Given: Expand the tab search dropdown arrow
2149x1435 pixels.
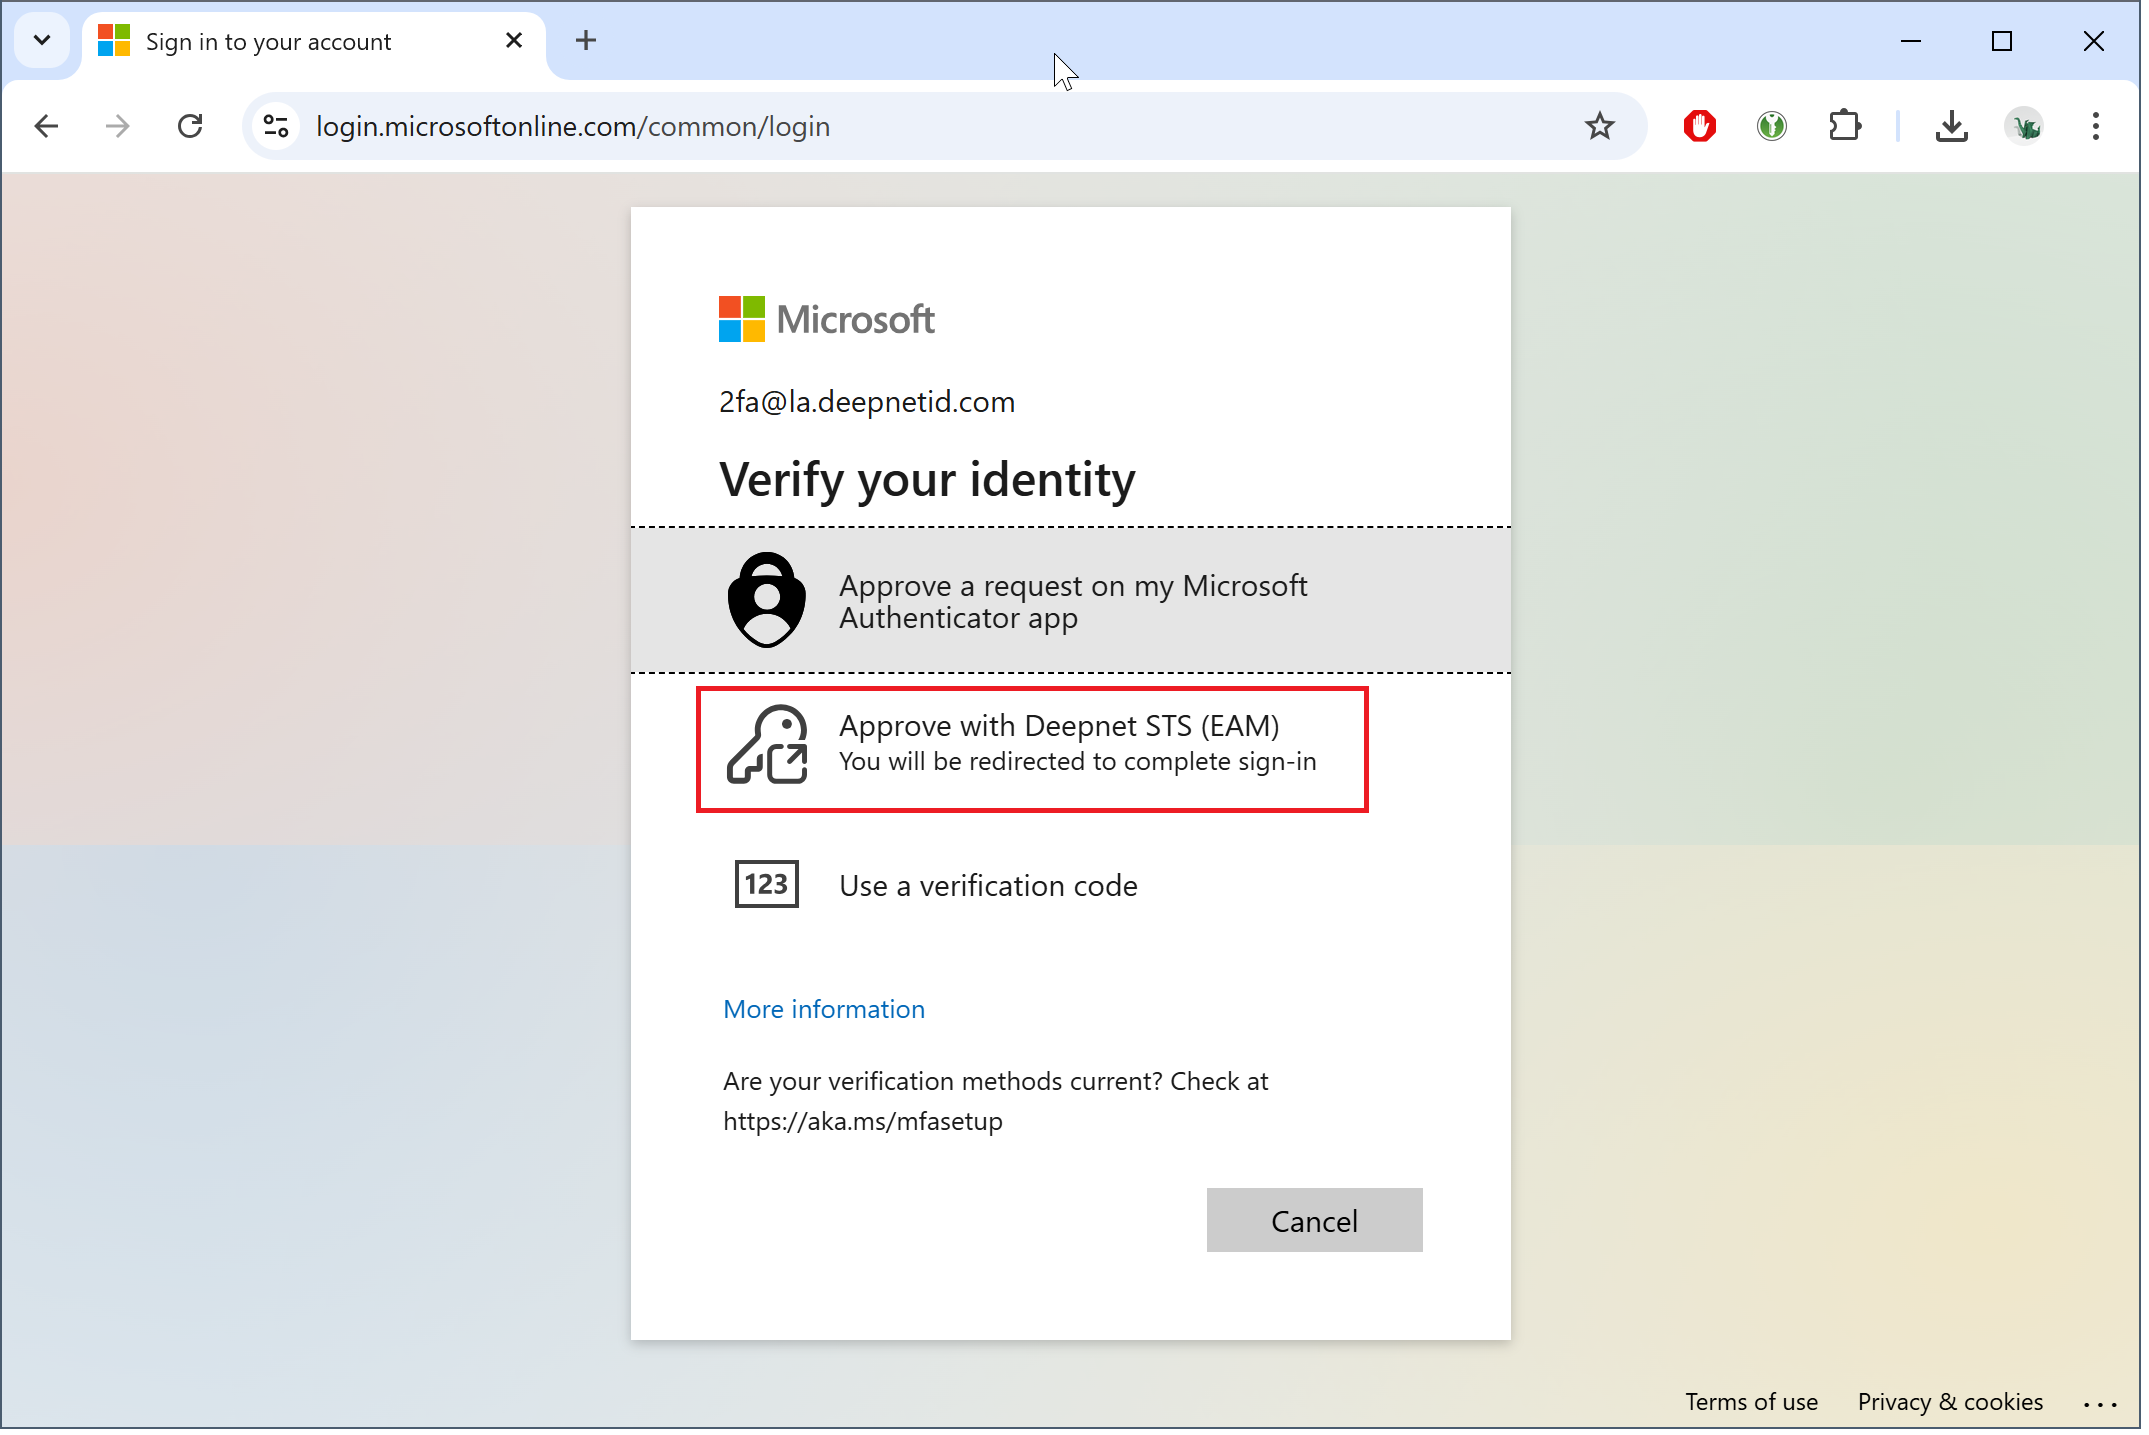Looking at the screenshot, I should click(42, 41).
